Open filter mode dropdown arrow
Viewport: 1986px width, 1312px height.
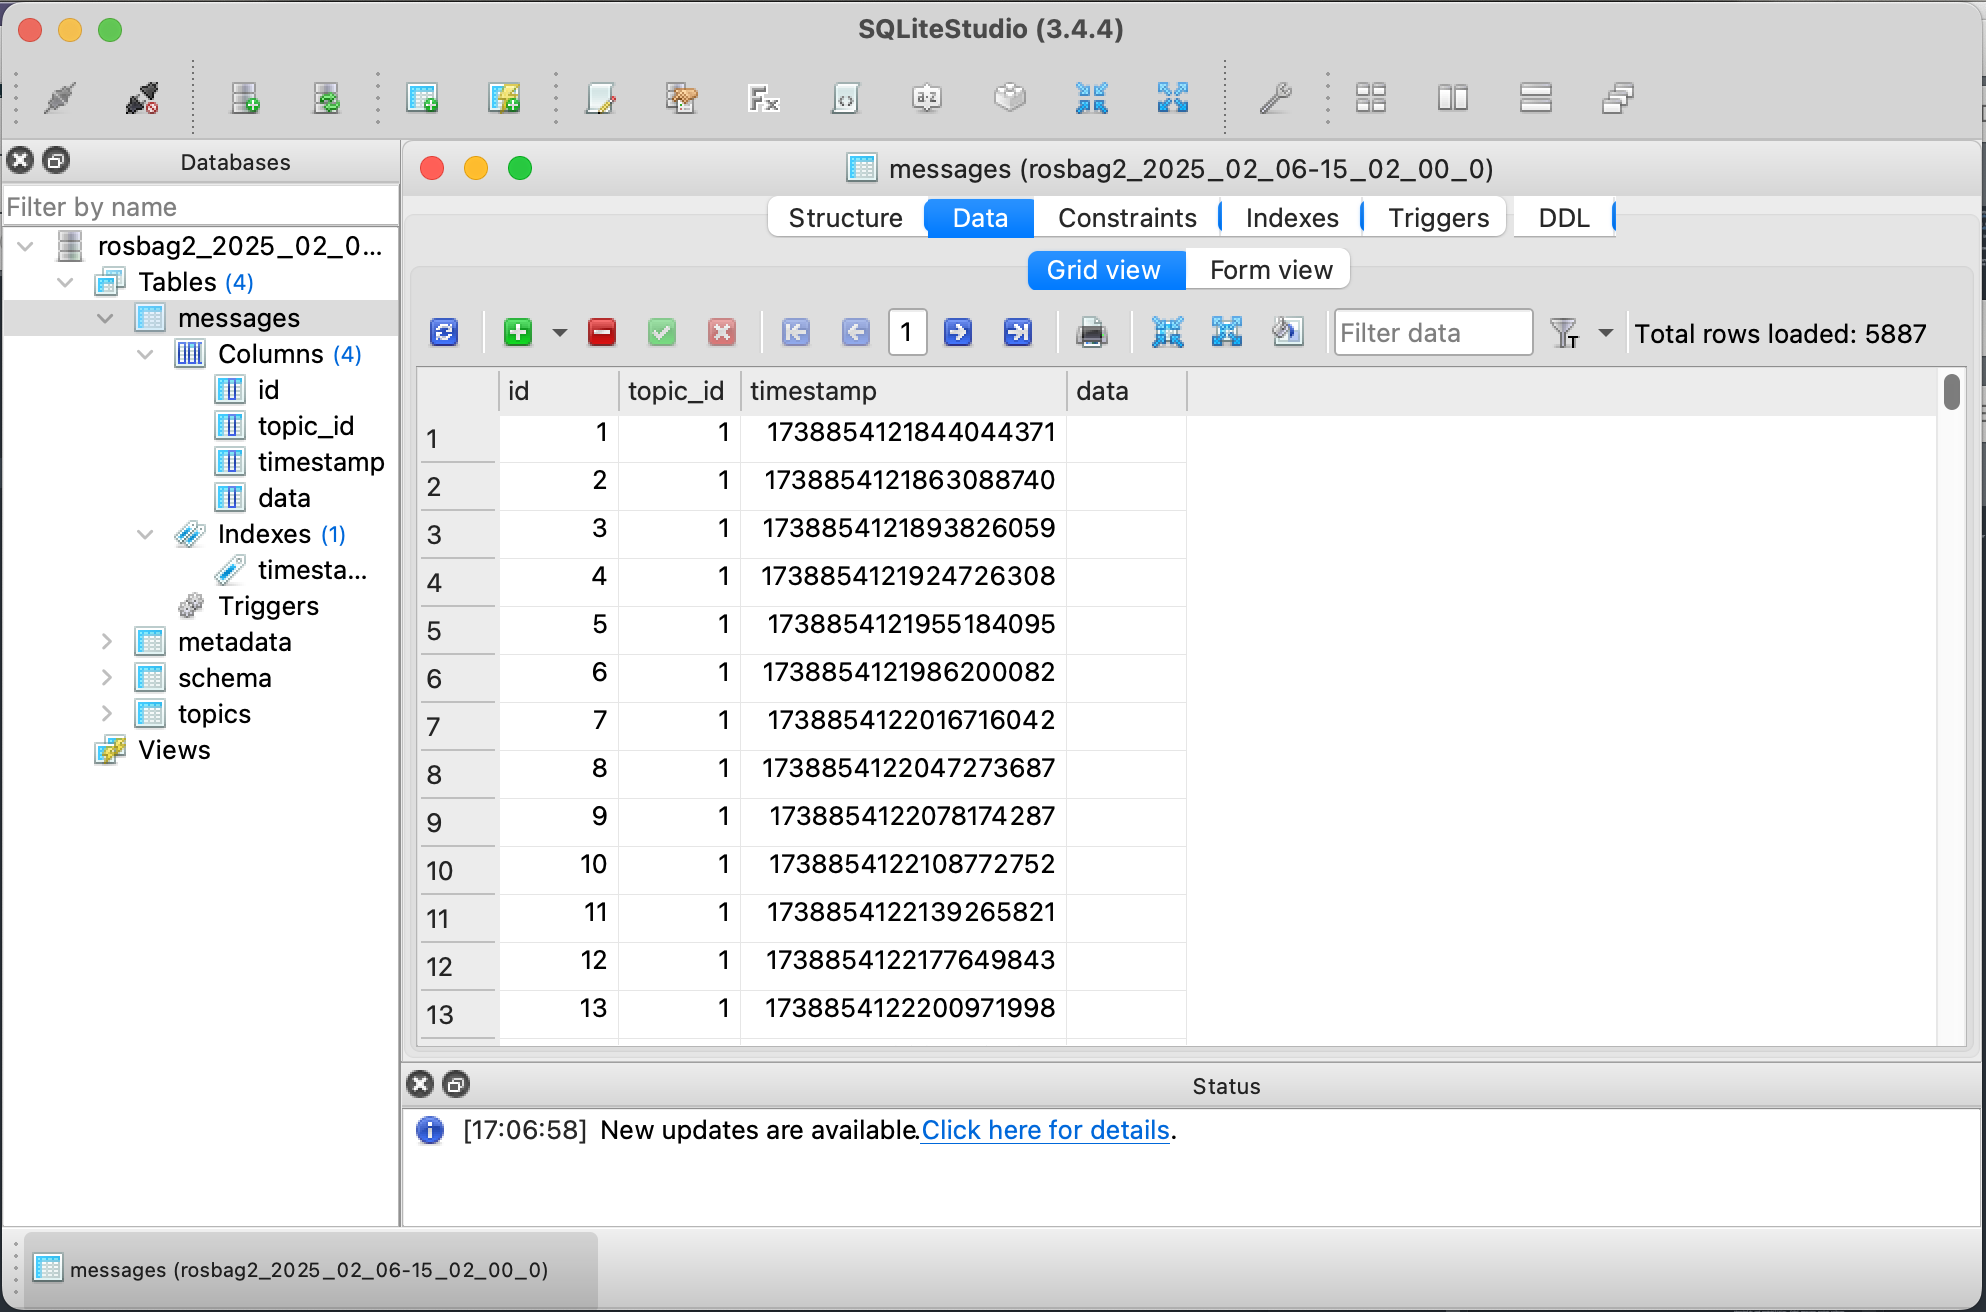pos(1606,333)
